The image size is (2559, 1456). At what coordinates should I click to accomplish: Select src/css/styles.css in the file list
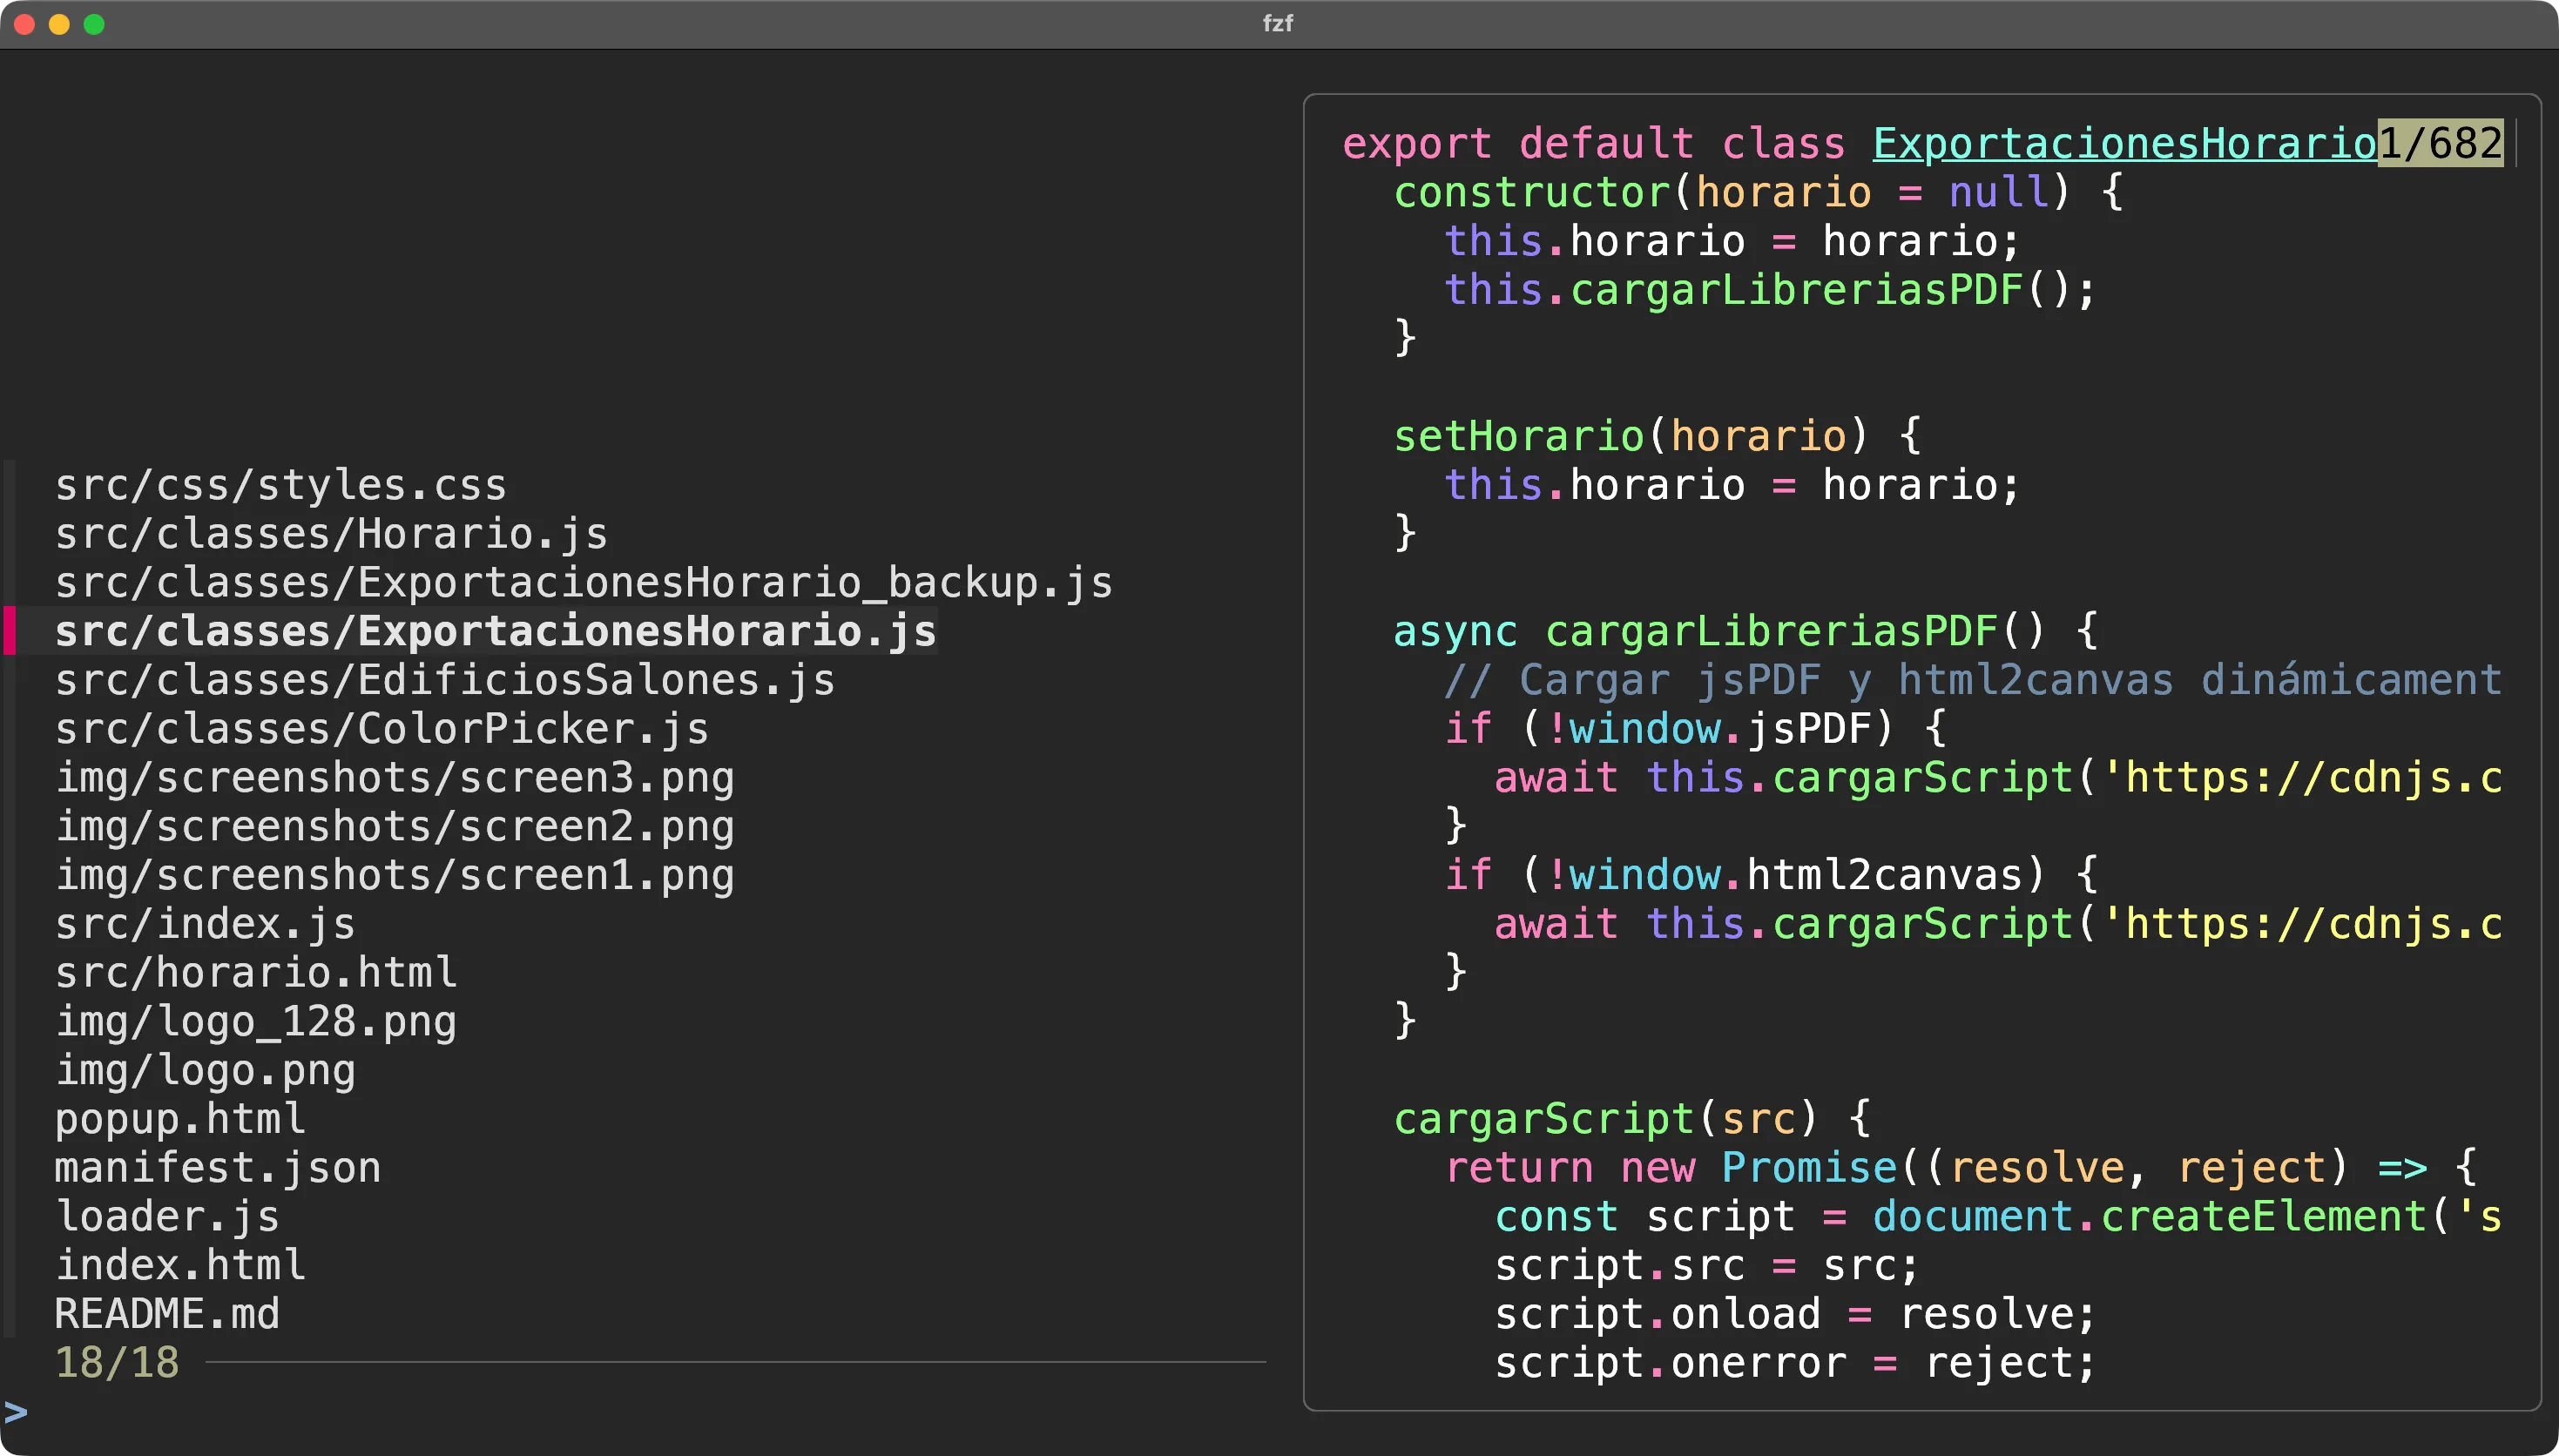point(280,485)
